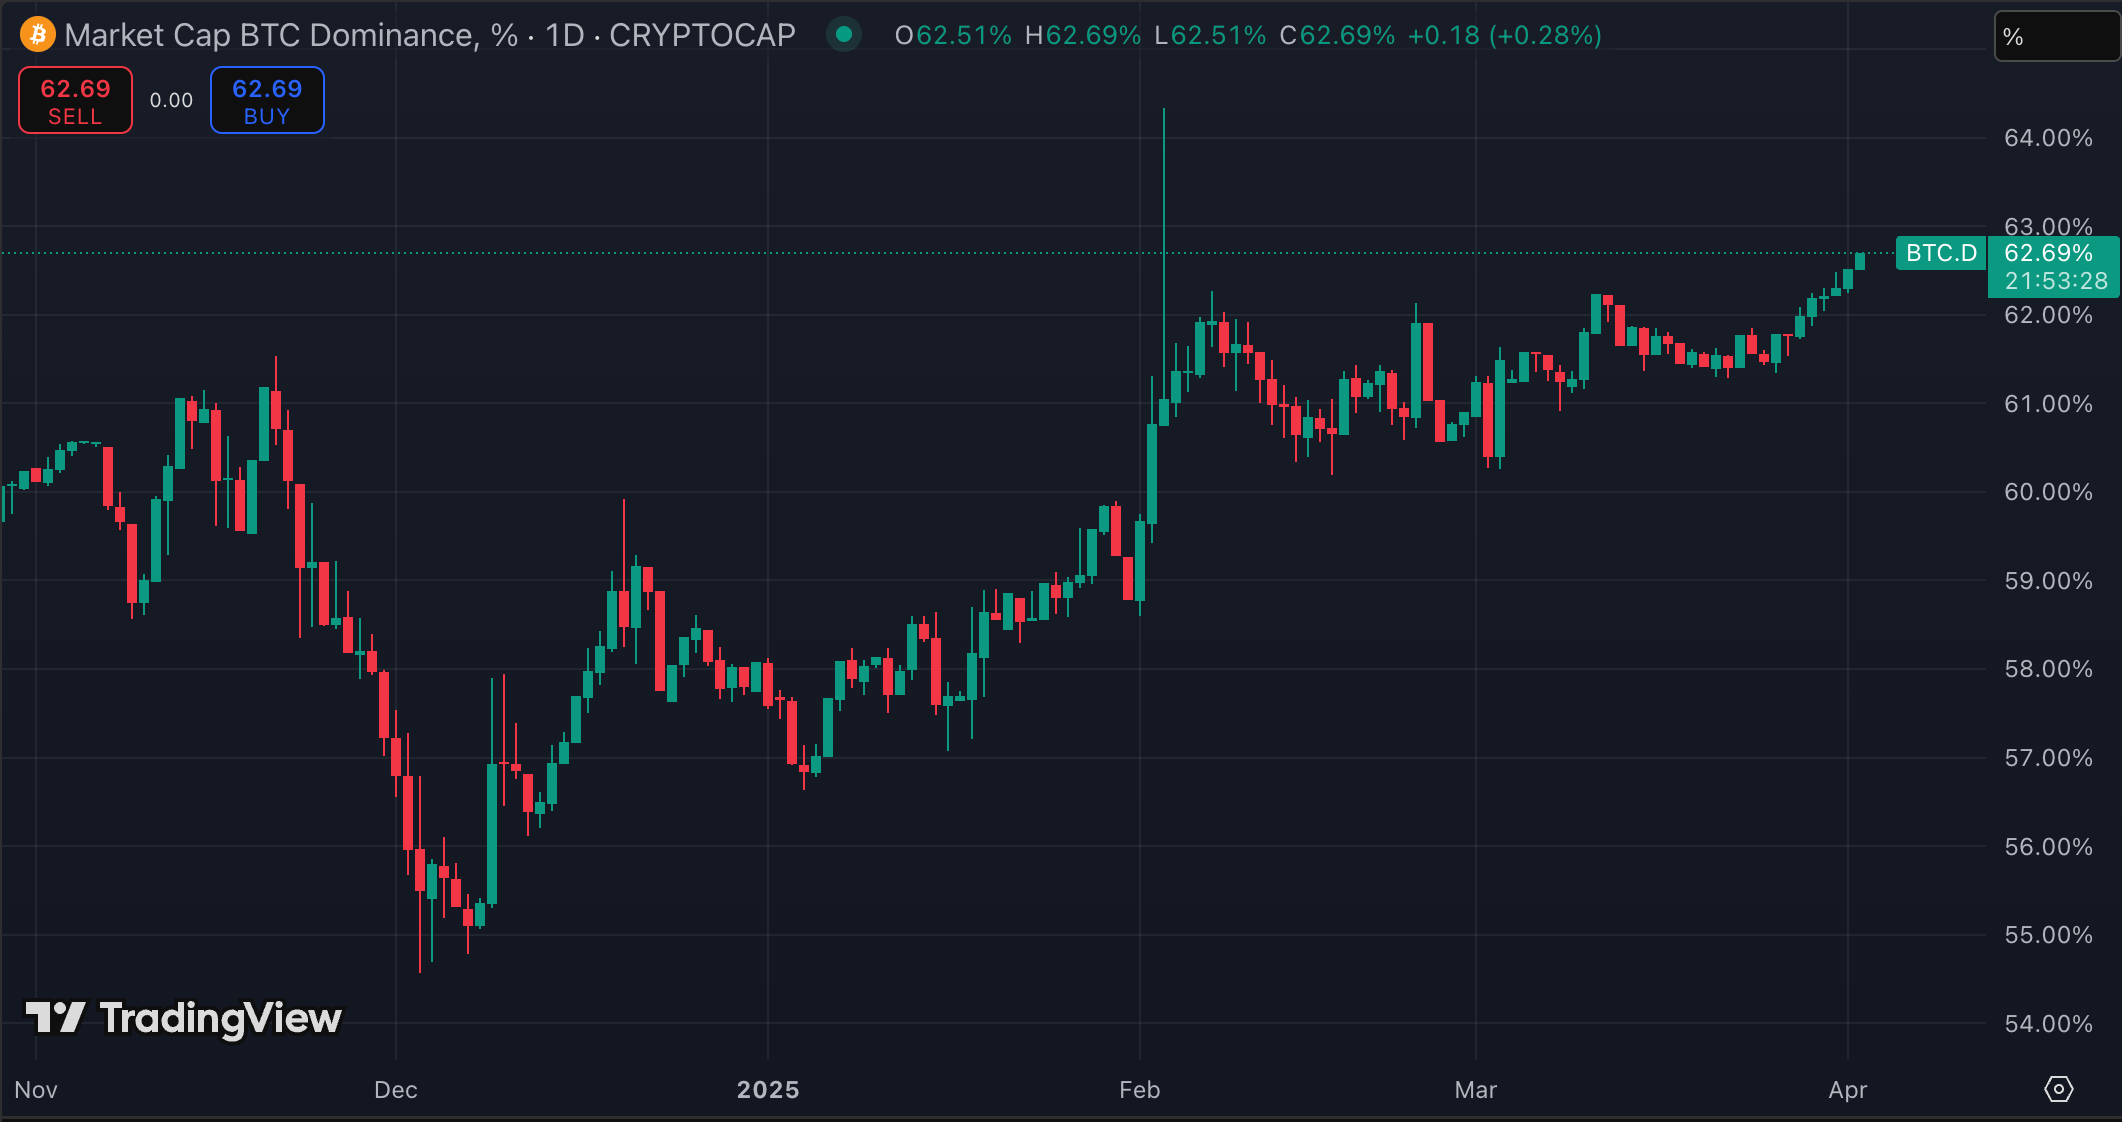Click the 57.00% price scale label
The image size is (2122, 1122).
click(2048, 758)
